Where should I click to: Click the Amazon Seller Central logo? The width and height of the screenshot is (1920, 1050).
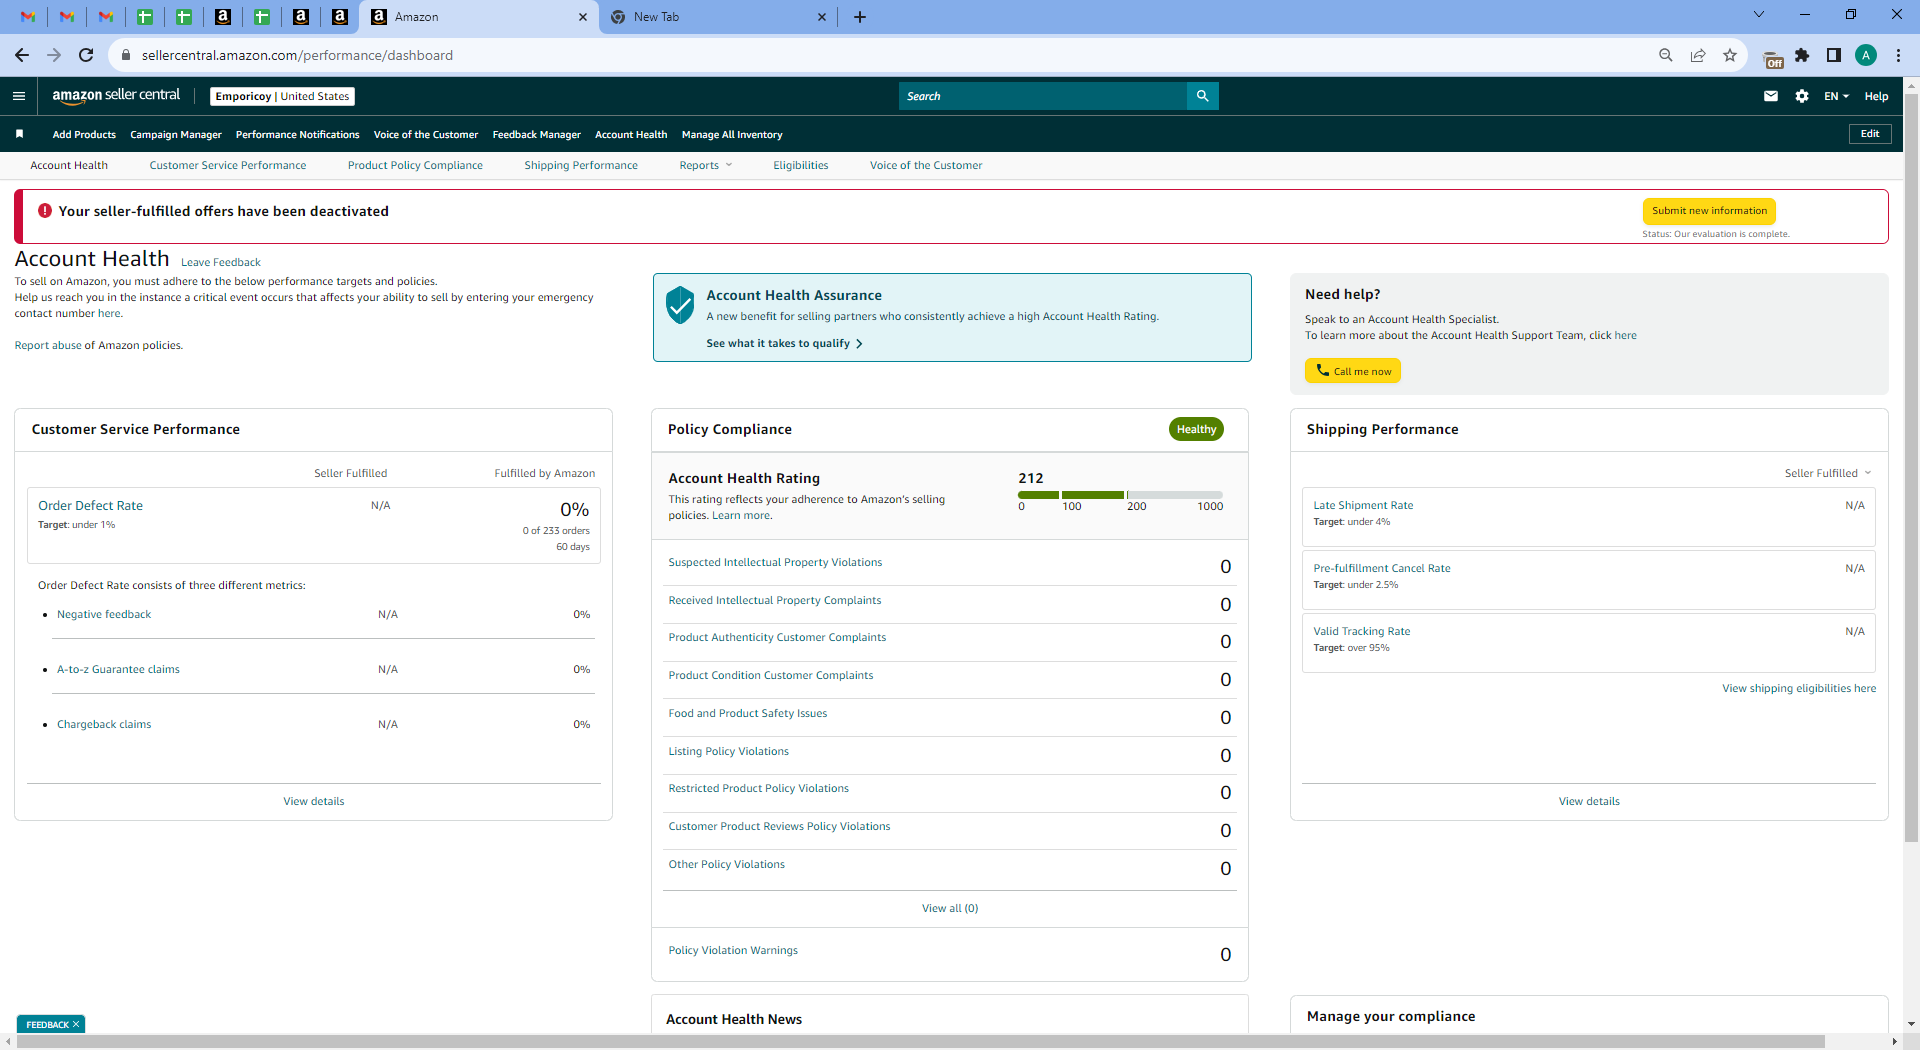[x=116, y=96]
